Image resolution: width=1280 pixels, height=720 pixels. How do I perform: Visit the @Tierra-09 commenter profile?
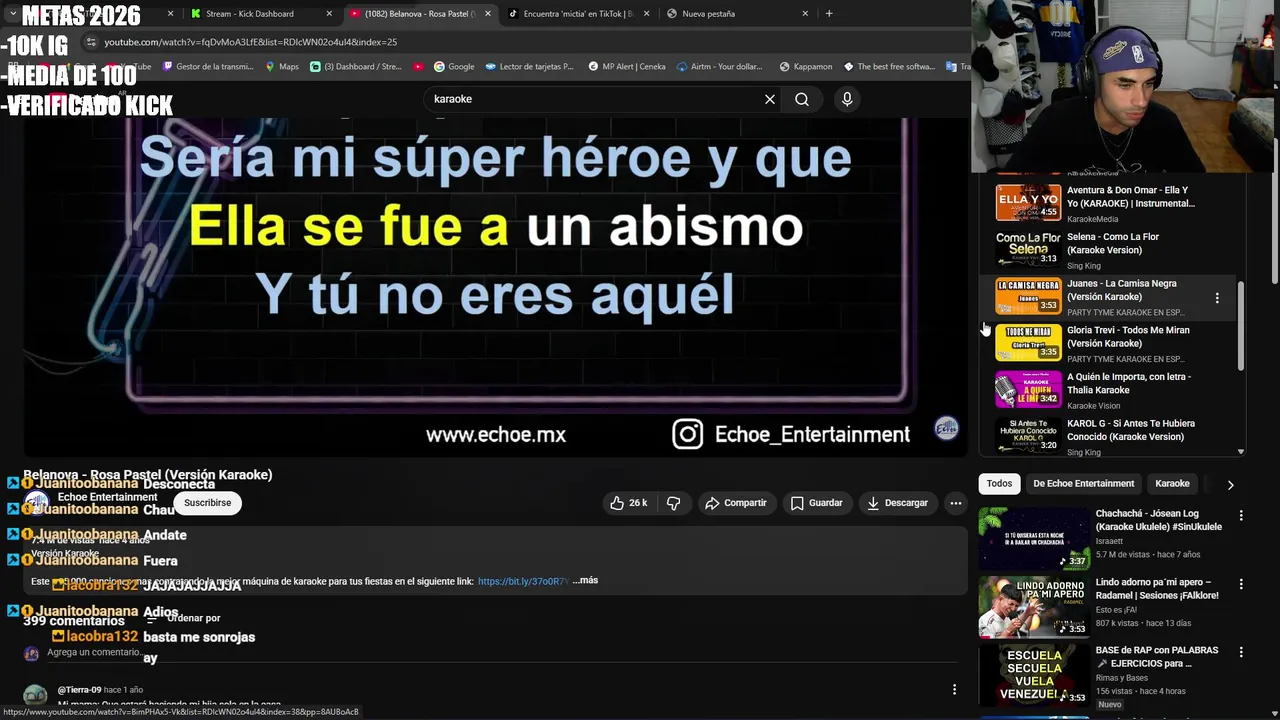[x=79, y=690]
